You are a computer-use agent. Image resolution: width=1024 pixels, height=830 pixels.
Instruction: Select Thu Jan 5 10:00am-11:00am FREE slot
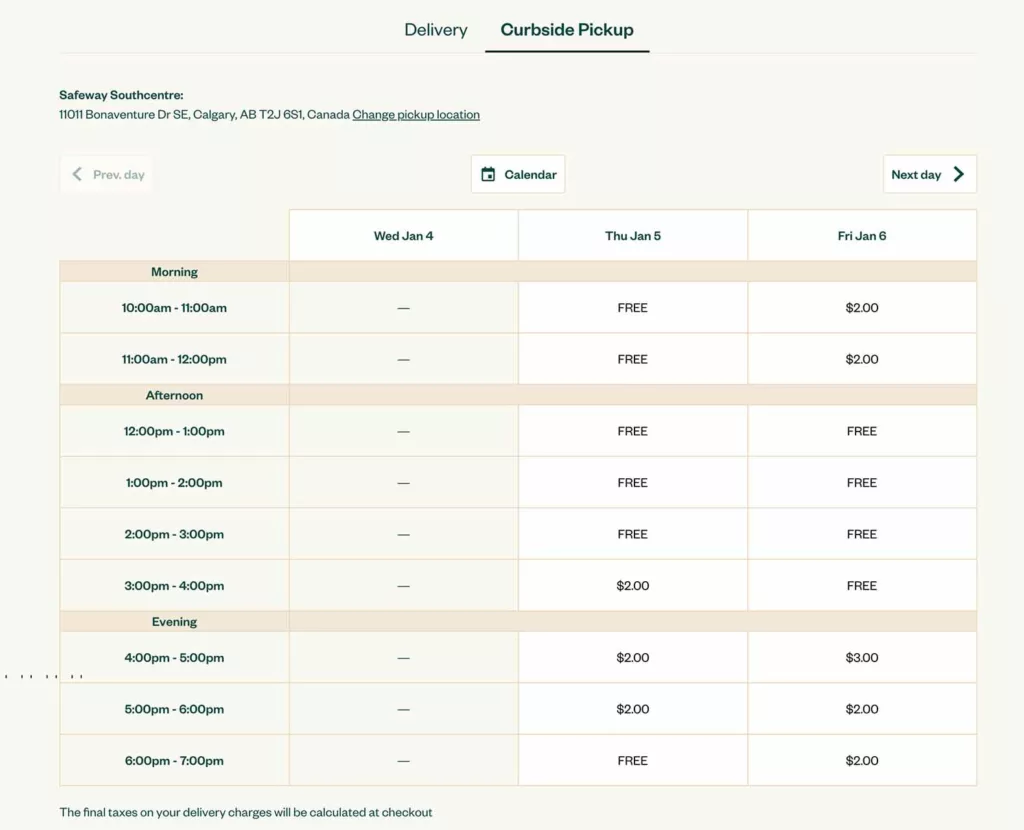[632, 308]
